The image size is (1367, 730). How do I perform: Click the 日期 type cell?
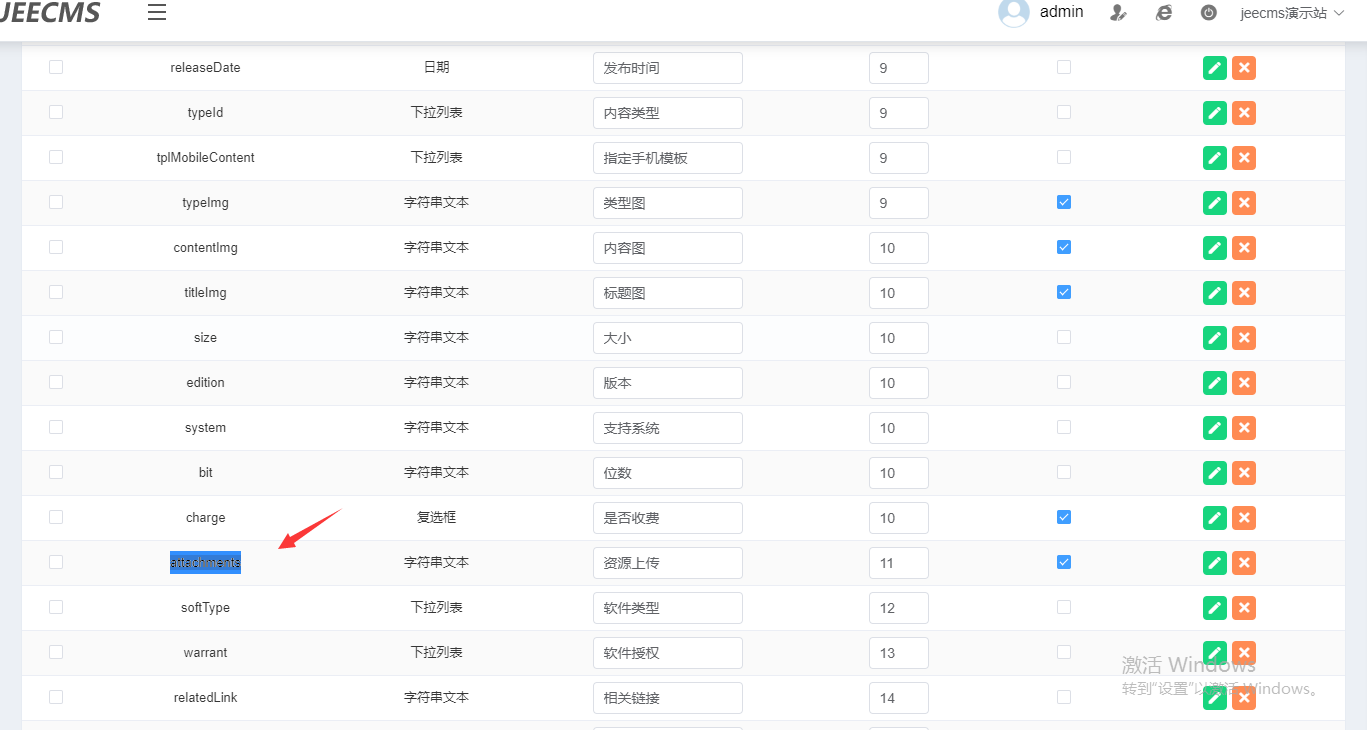[436, 68]
